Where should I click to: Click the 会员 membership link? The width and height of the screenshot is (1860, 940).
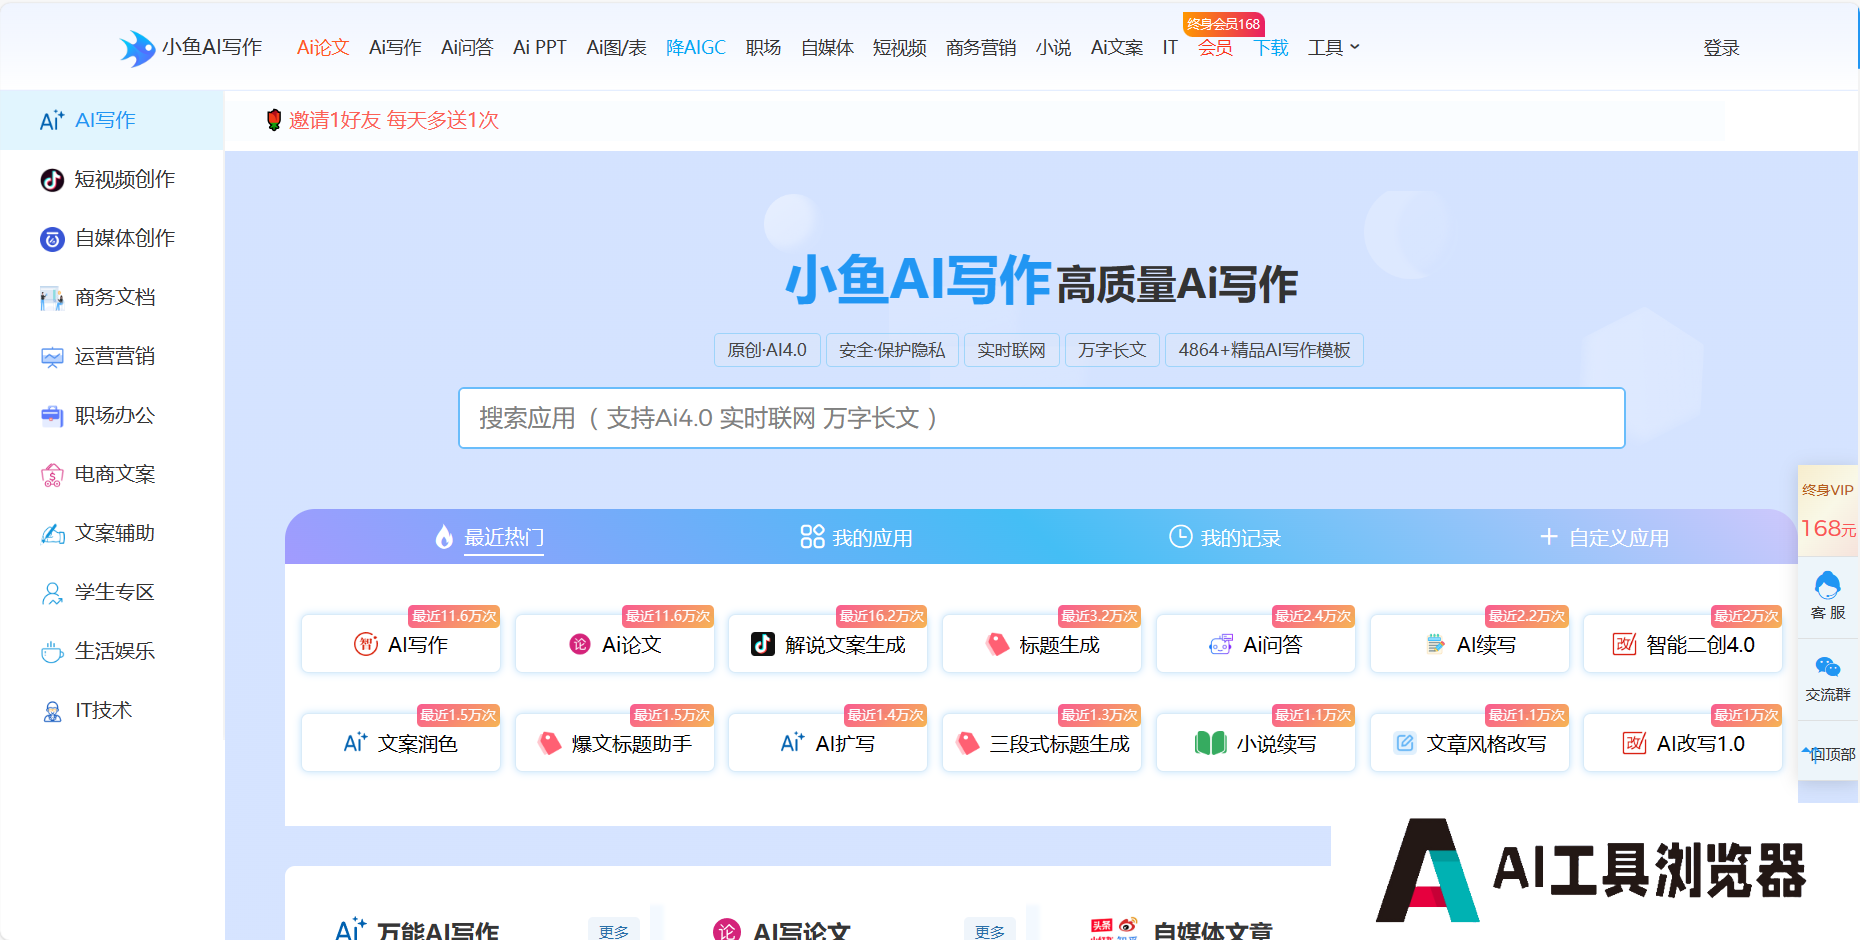(x=1215, y=48)
